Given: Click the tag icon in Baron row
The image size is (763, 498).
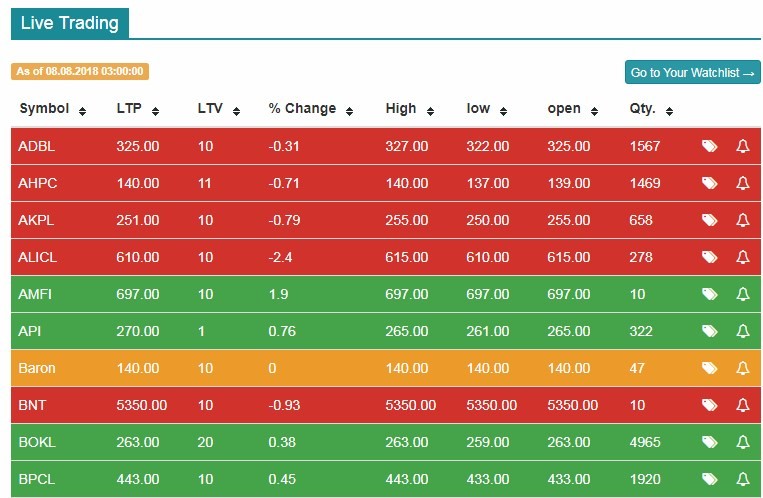Looking at the screenshot, I should (709, 368).
